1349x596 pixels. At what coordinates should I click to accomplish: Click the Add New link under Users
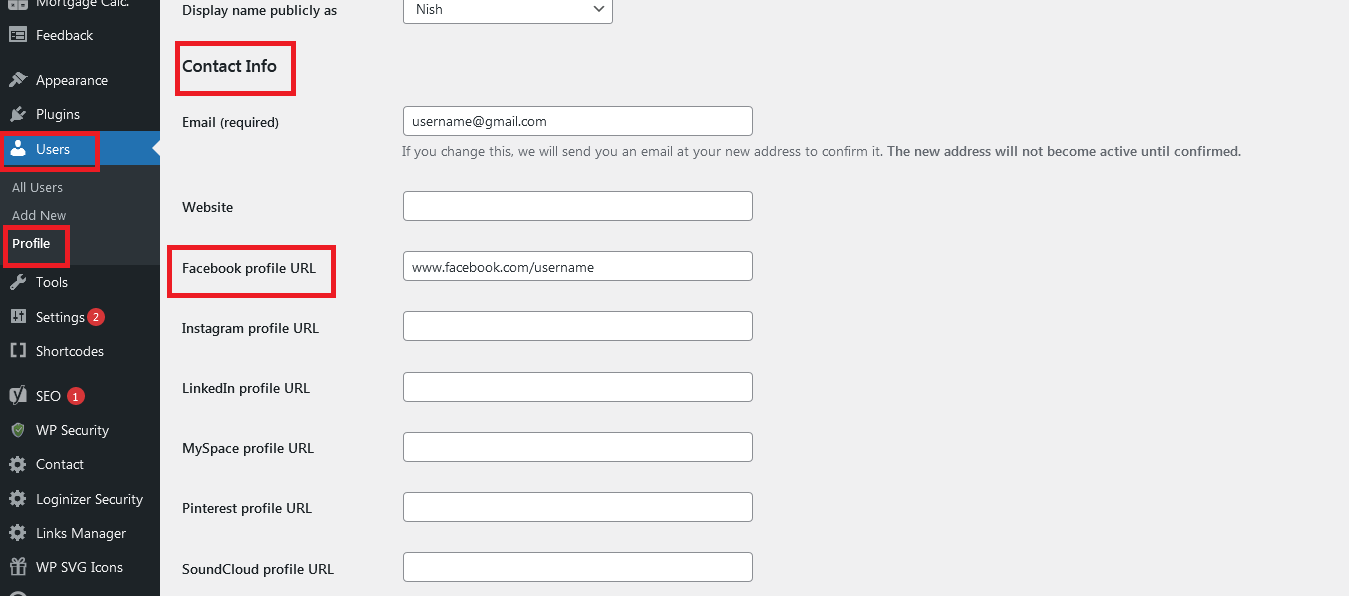pos(38,214)
